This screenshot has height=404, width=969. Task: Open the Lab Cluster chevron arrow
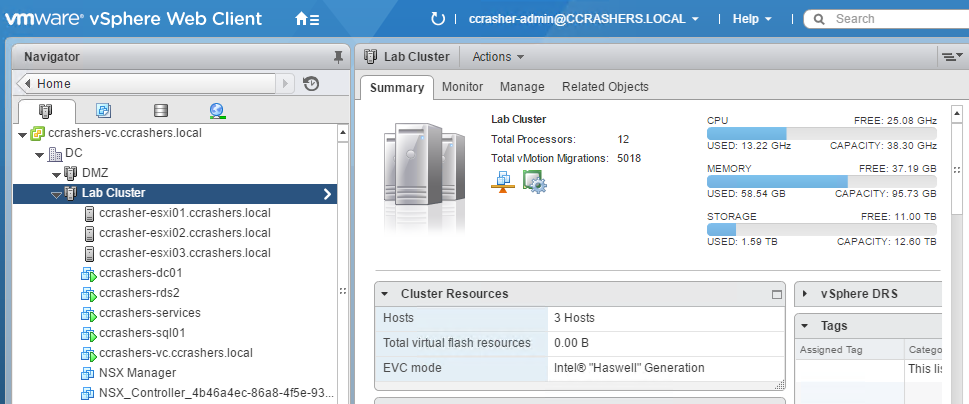point(328,194)
